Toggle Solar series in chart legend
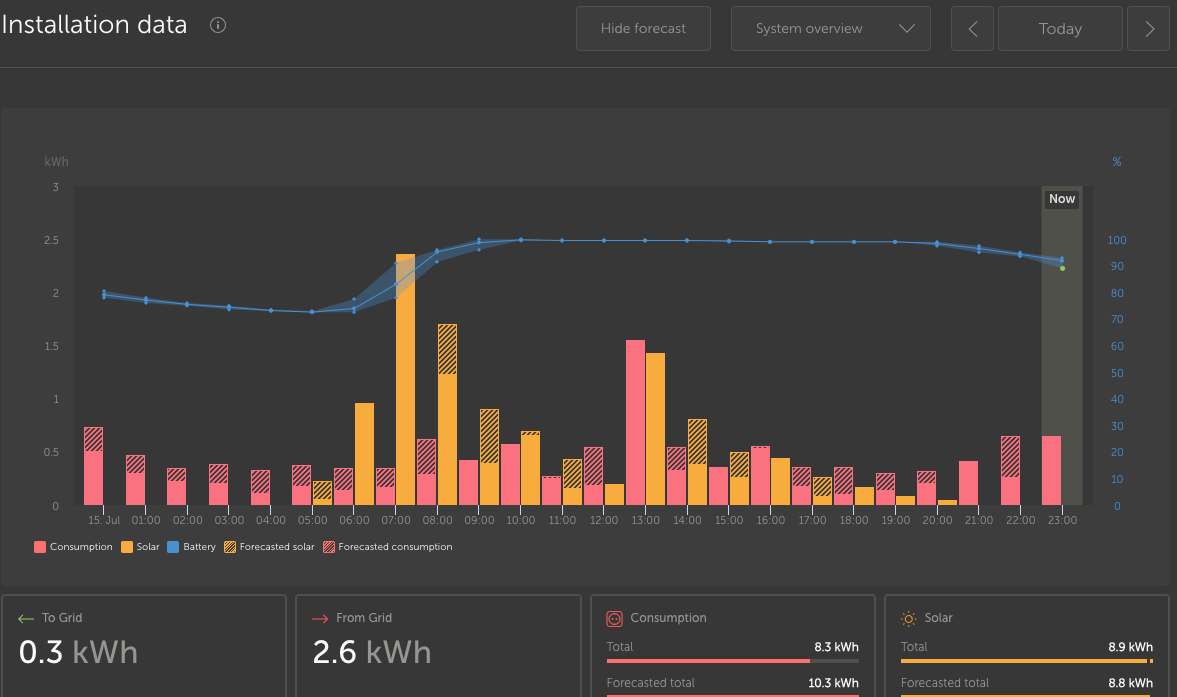1177x697 pixels. click(140, 547)
